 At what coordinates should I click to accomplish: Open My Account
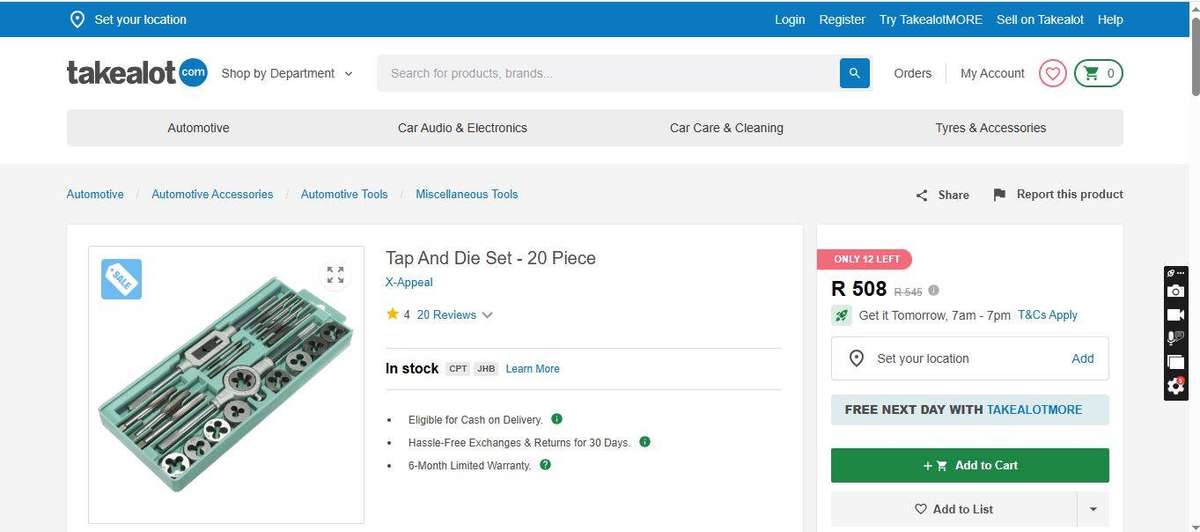click(x=992, y=73)
